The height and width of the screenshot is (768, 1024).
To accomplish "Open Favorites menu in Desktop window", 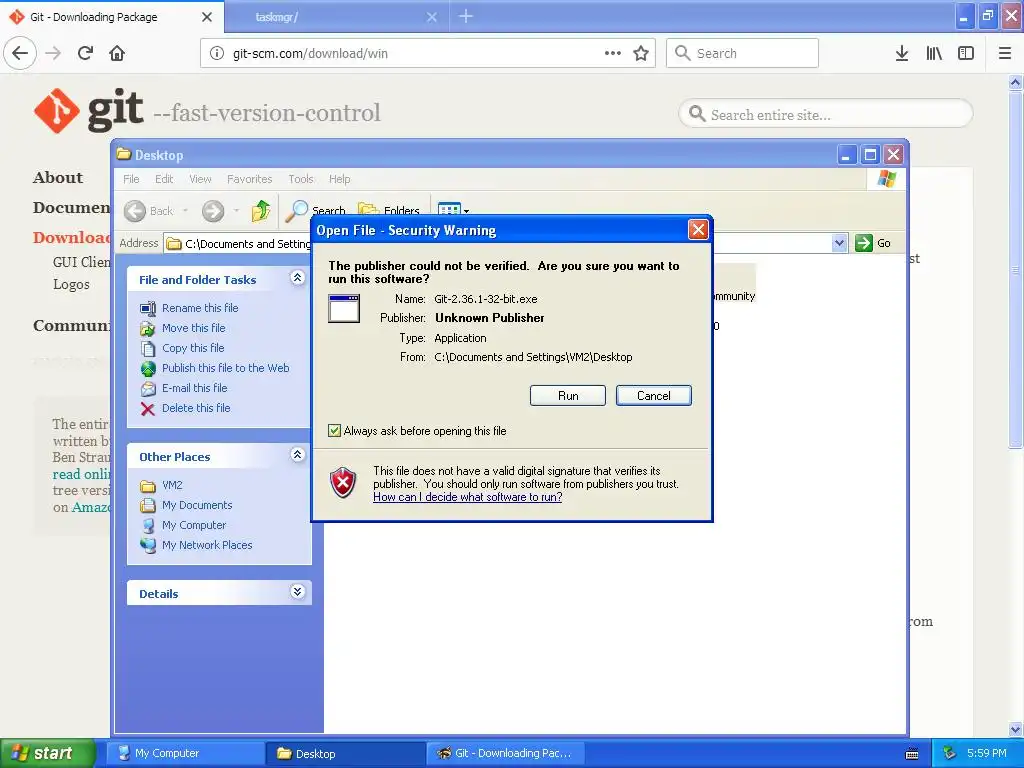I will [249, 179].
